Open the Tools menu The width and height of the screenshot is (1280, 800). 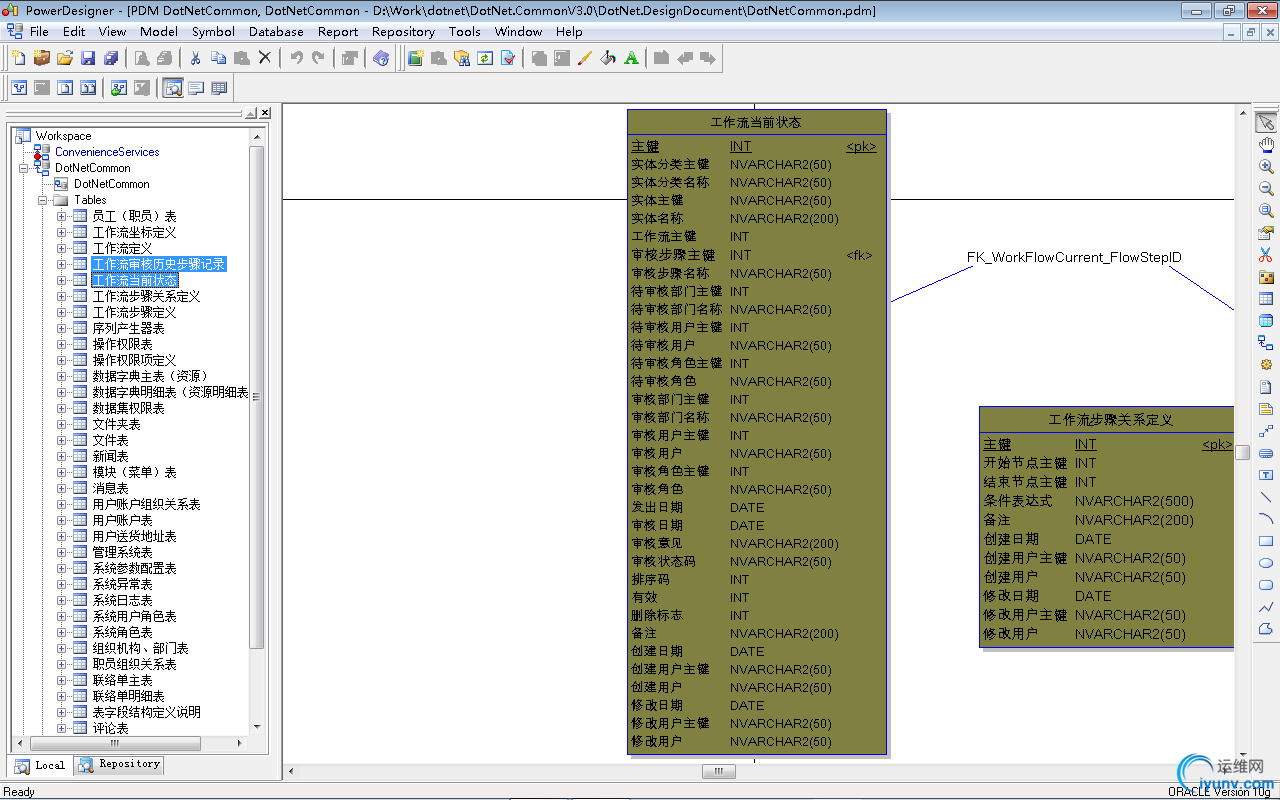(465, 32)
